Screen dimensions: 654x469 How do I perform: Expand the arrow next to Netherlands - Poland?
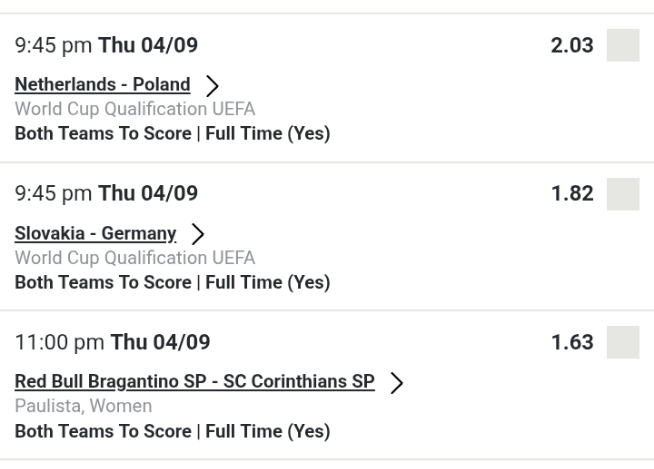[212, 85]
